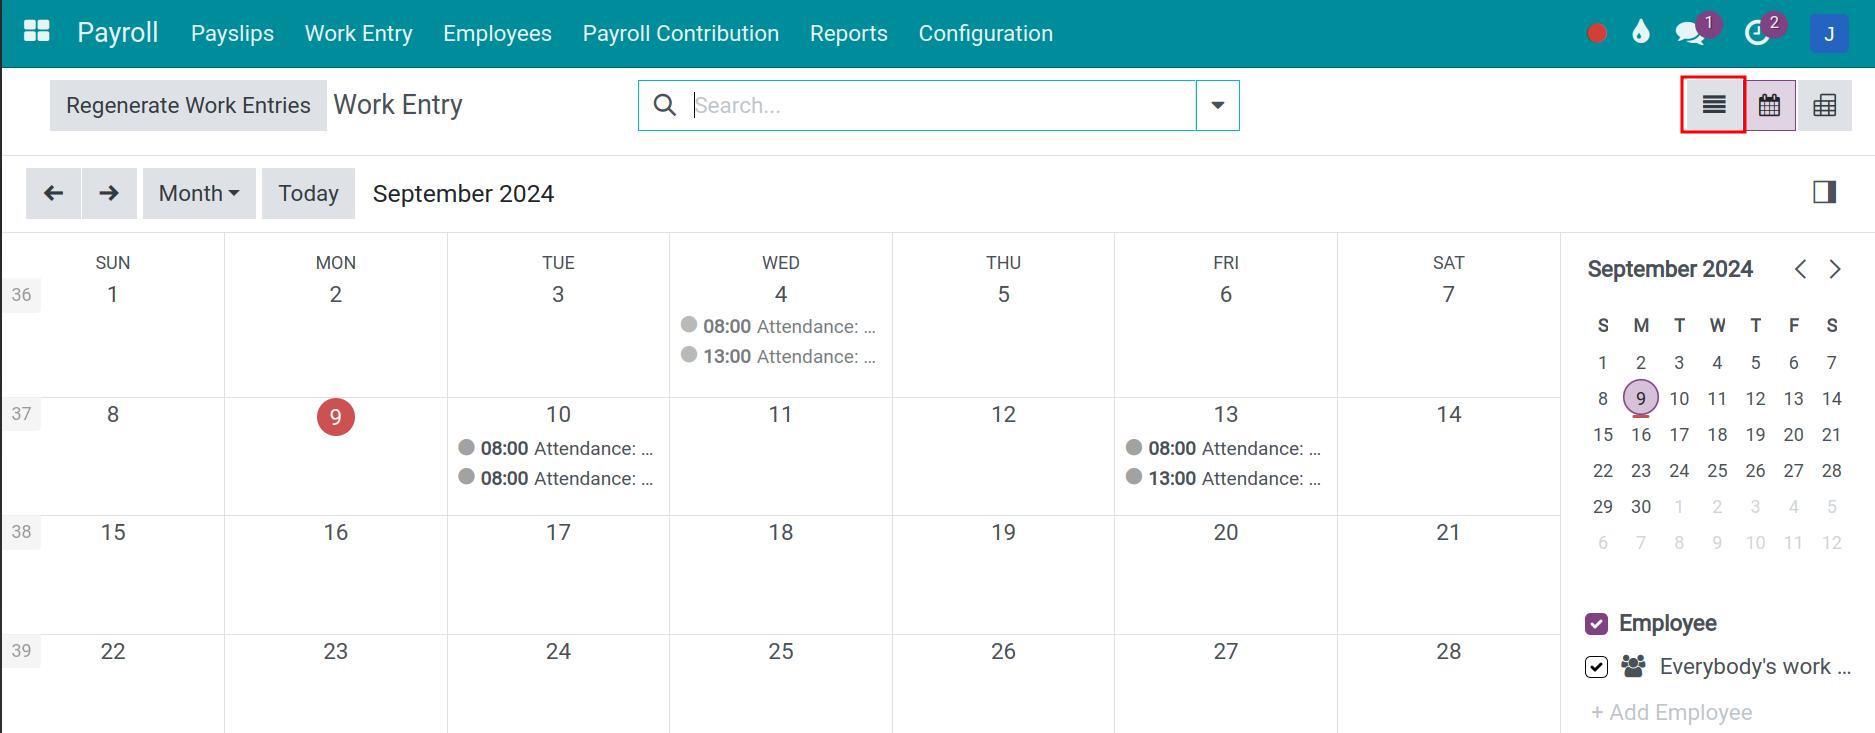This screenshot has height=733, width=1875.
Task: Open 13:00 Attendance entry on Friday 13
Action: (1225, 478)
